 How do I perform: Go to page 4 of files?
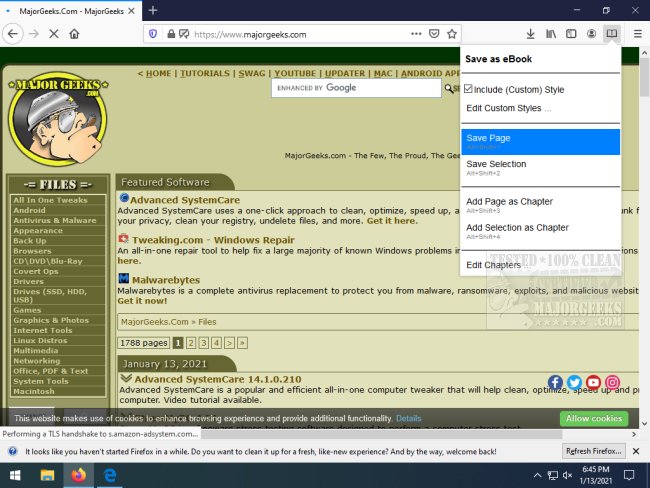(x=216, y=343)
